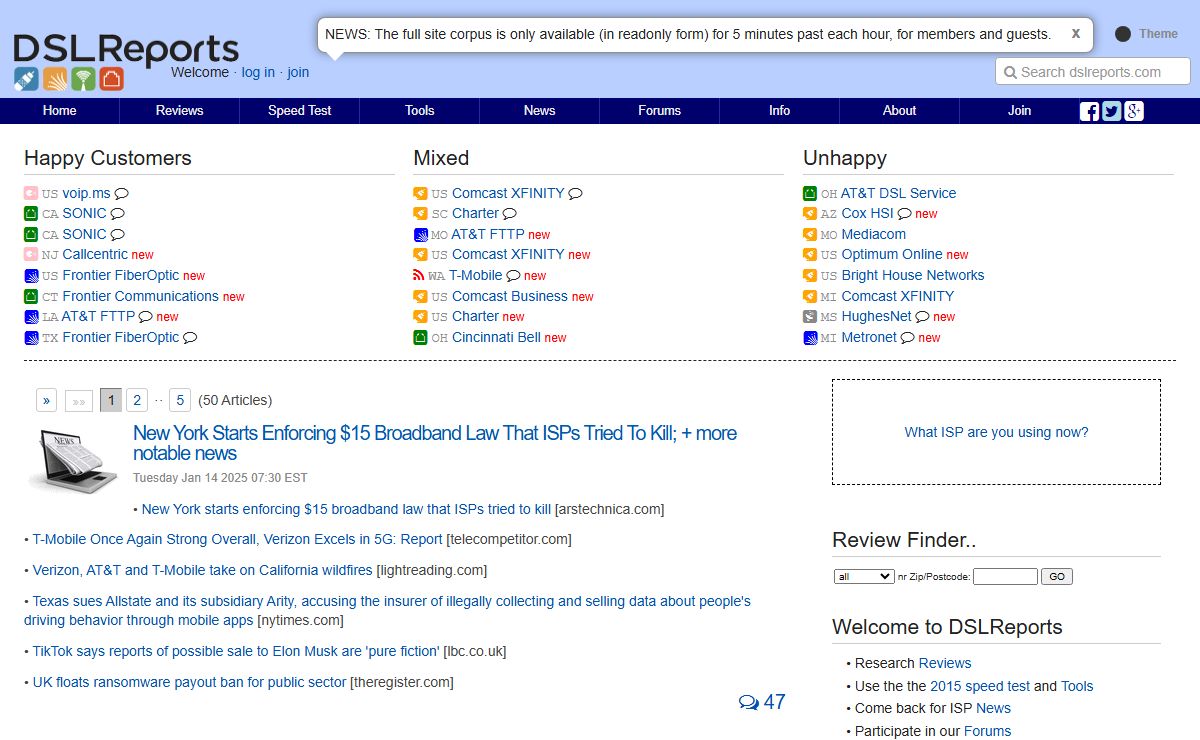Click 'What ISP are you using now?'
This screenshot has height=740, width=1200.
click(x=996, y=432)
